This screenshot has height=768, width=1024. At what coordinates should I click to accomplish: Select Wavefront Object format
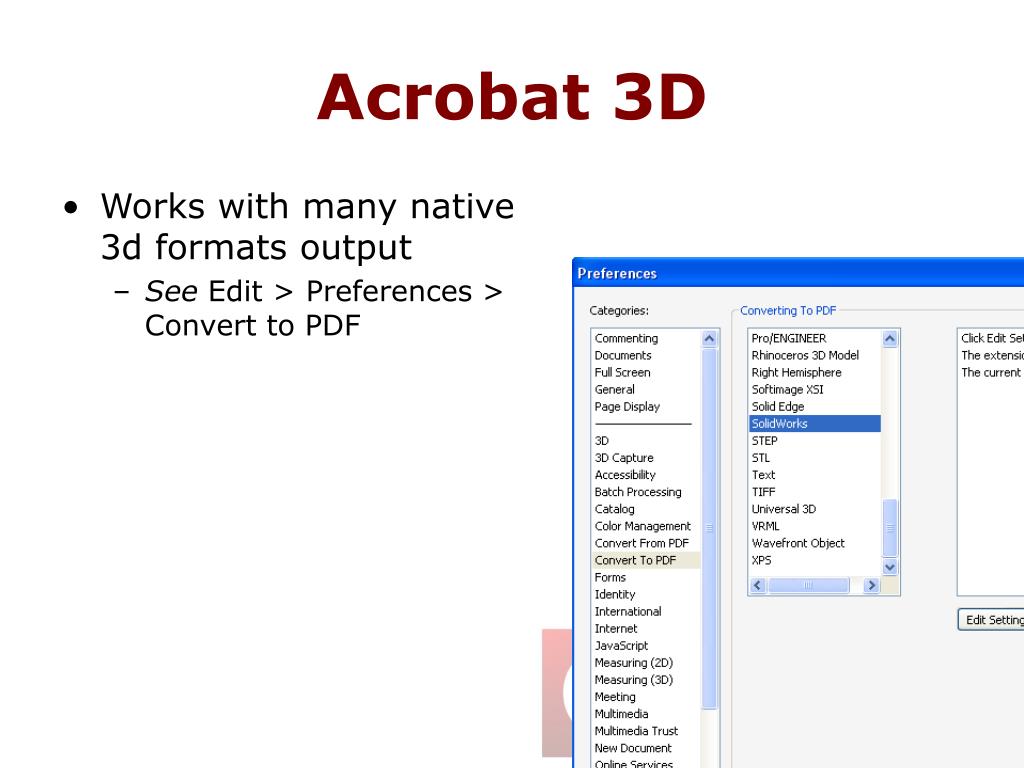tap(798, 543)
